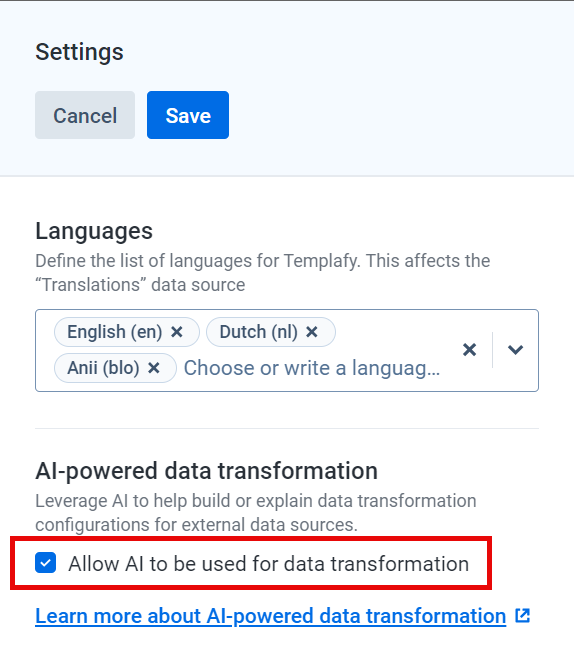Image resolution: width=574 pixels, height=656 pixels.
Task: Open the external link icon beside Learn more
Action: [x=523, y=616]
